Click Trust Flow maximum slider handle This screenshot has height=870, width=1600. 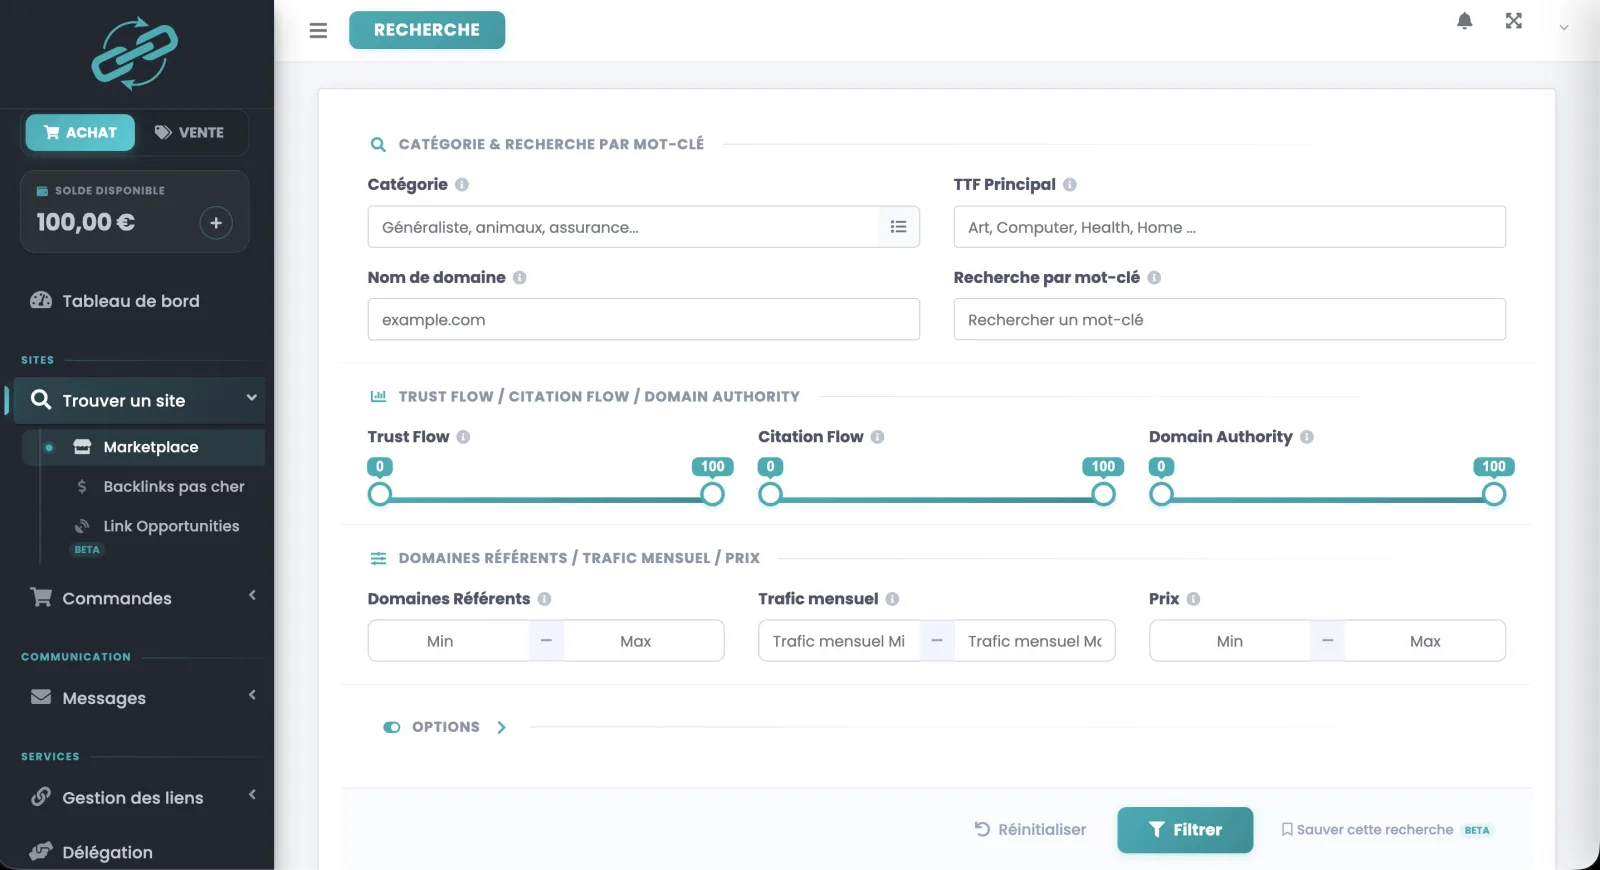[712, 494]
